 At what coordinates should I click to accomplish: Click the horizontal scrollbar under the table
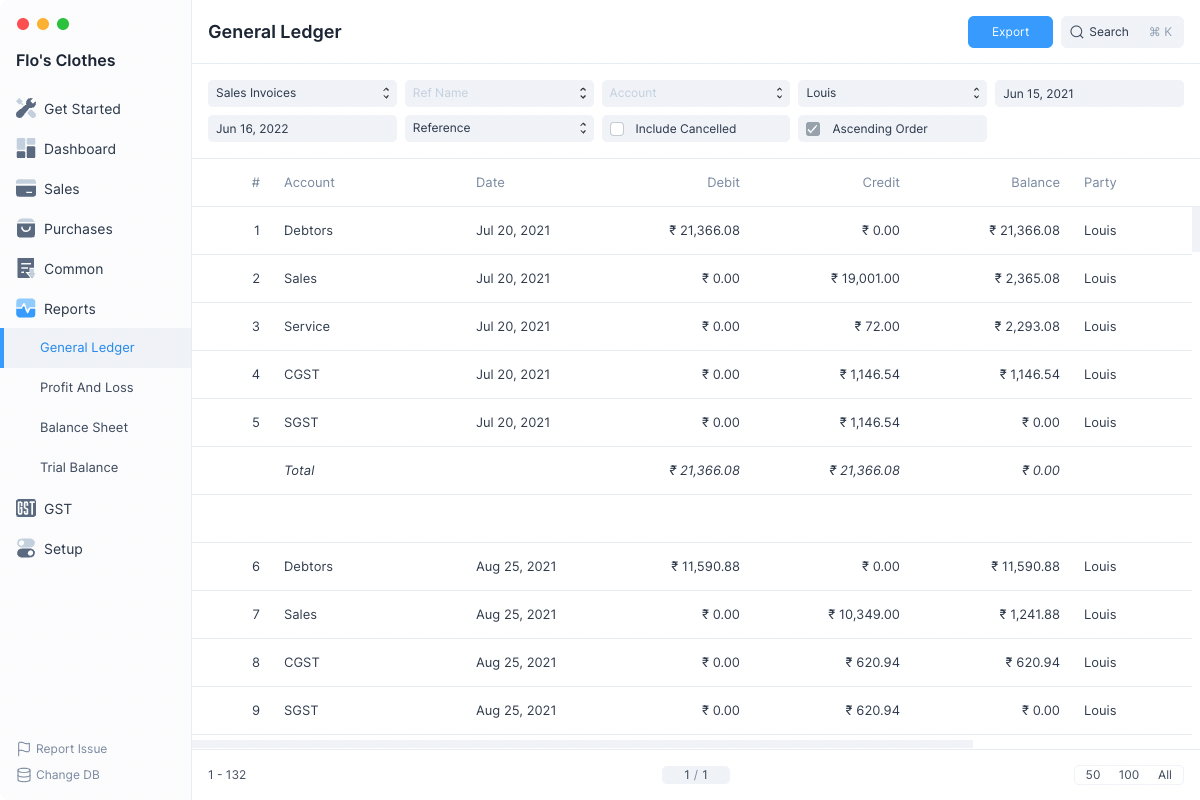point(582,744)
